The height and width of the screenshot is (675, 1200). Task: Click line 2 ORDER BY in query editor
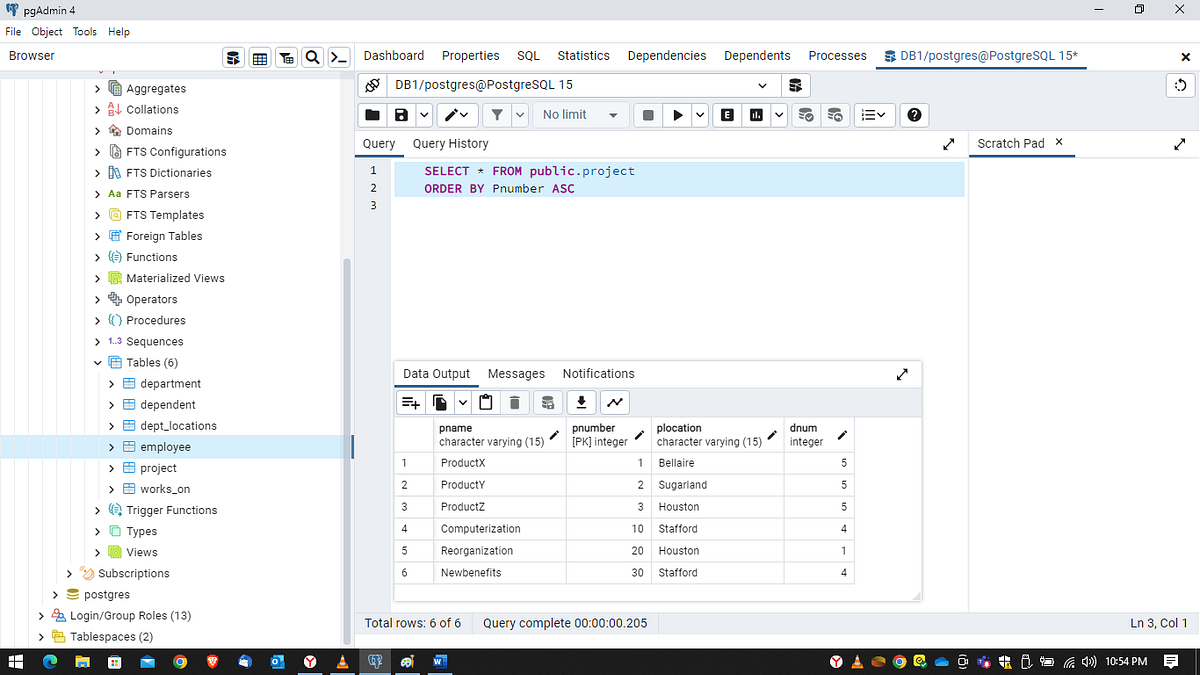[499, 188]
